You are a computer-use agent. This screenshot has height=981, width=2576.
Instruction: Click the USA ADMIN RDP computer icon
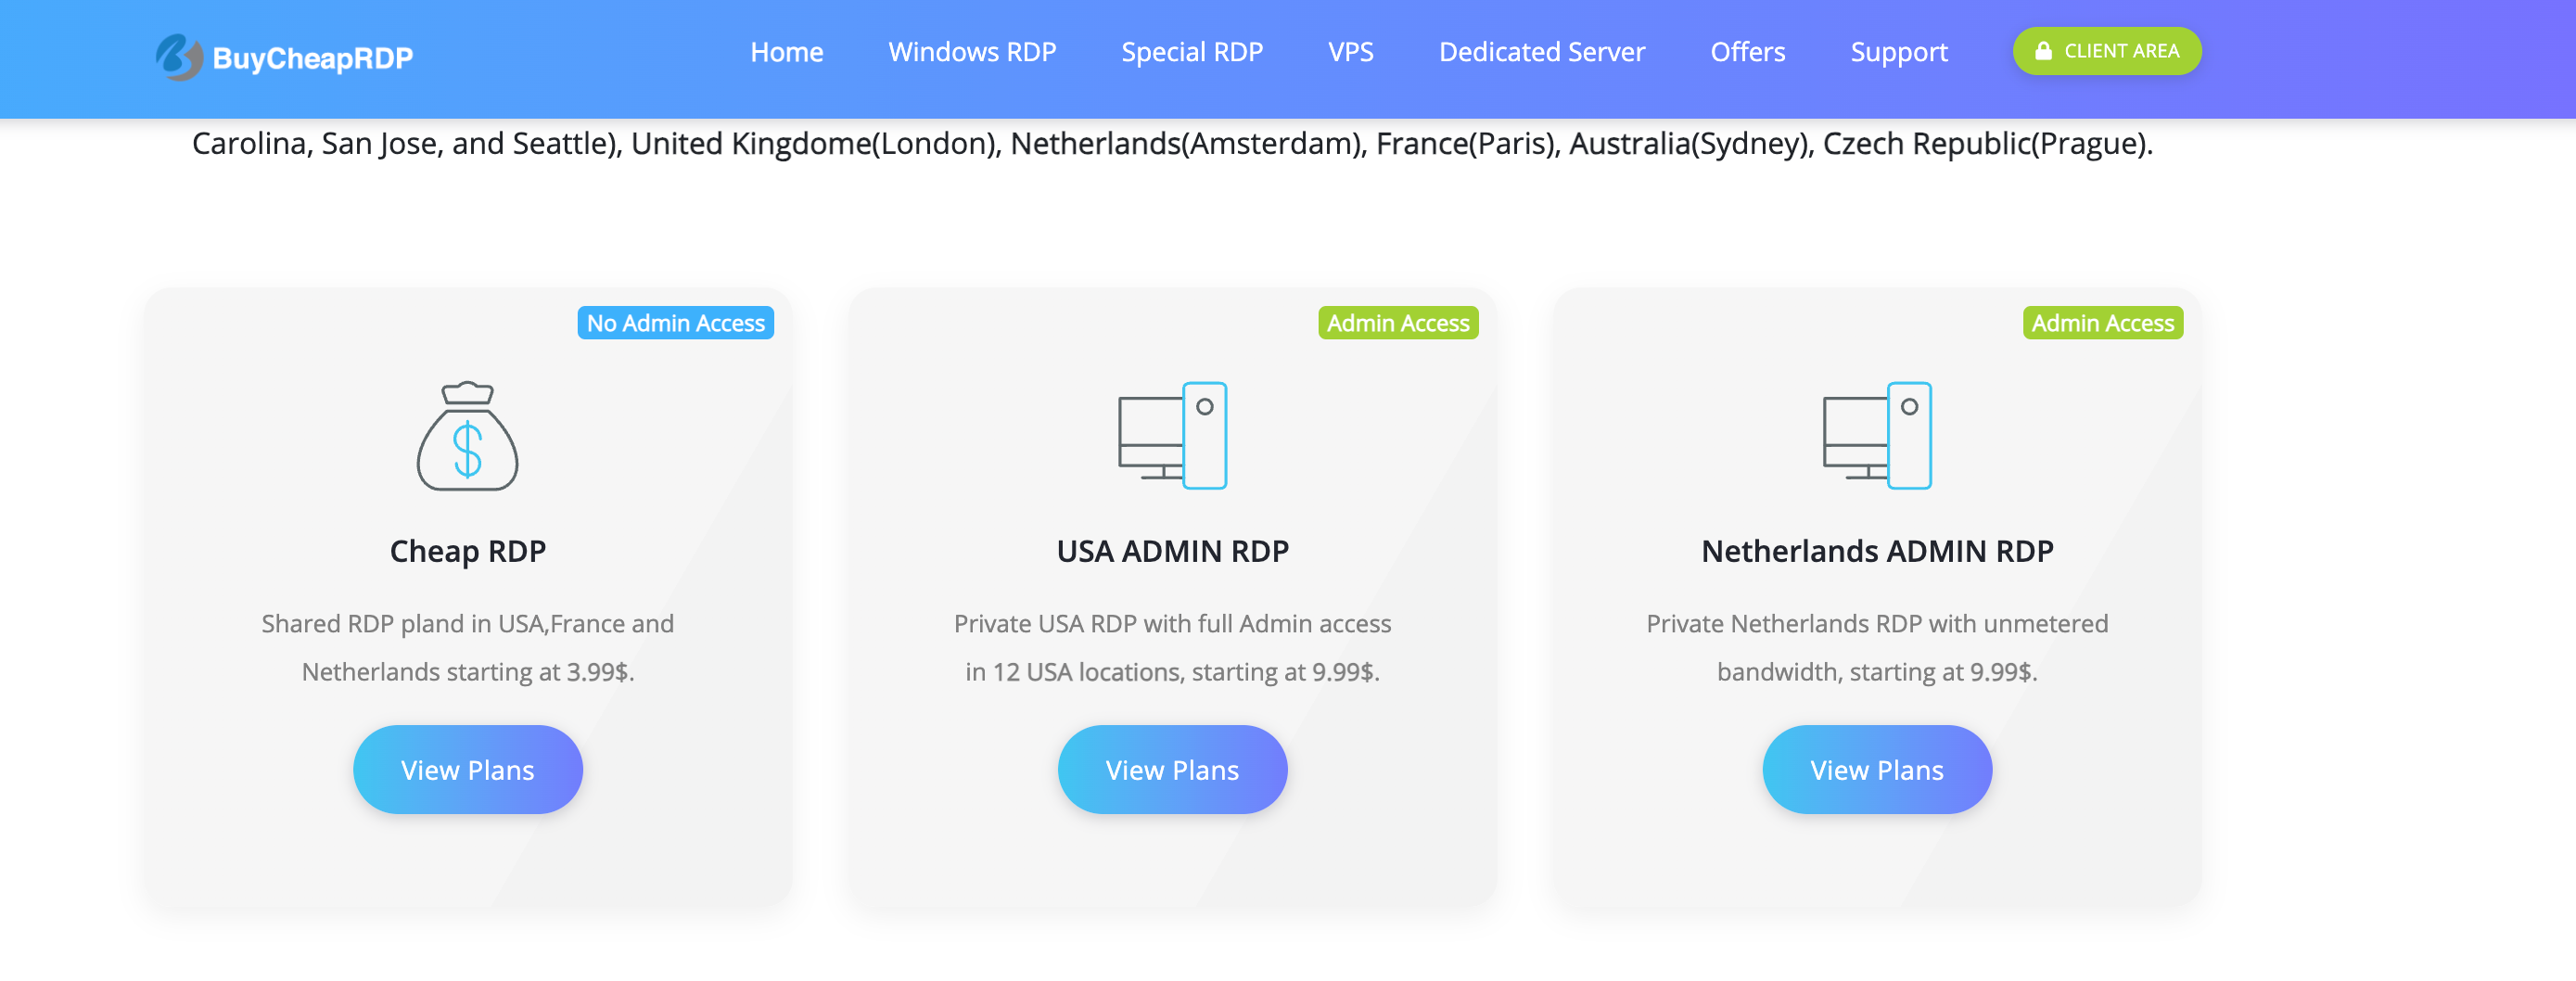tap(1172, 436)
